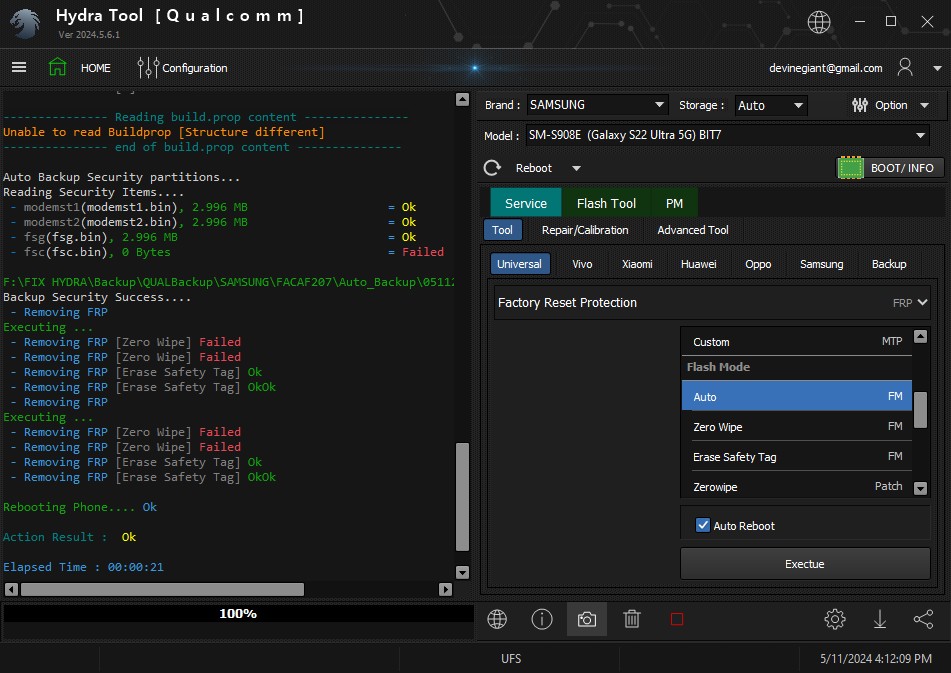Open the Reboot options dropdown arrow
The height and width of the screenshot is (673, 951).
(x=576, y=168)
